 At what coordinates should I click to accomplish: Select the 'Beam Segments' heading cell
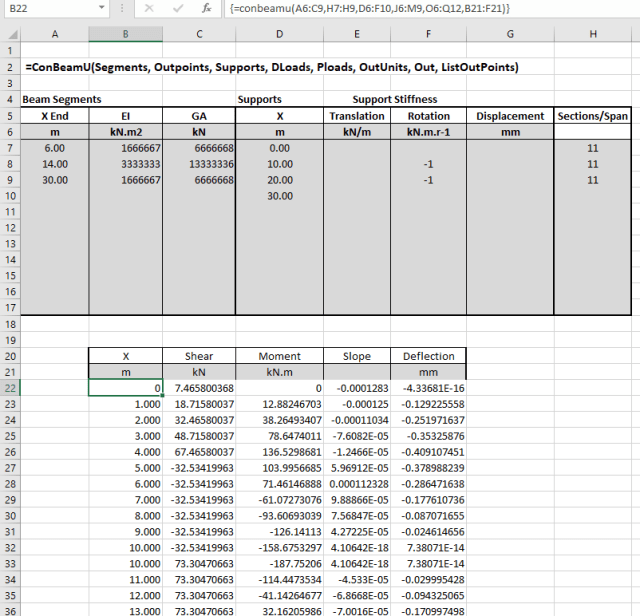click(x=62, y=100)
